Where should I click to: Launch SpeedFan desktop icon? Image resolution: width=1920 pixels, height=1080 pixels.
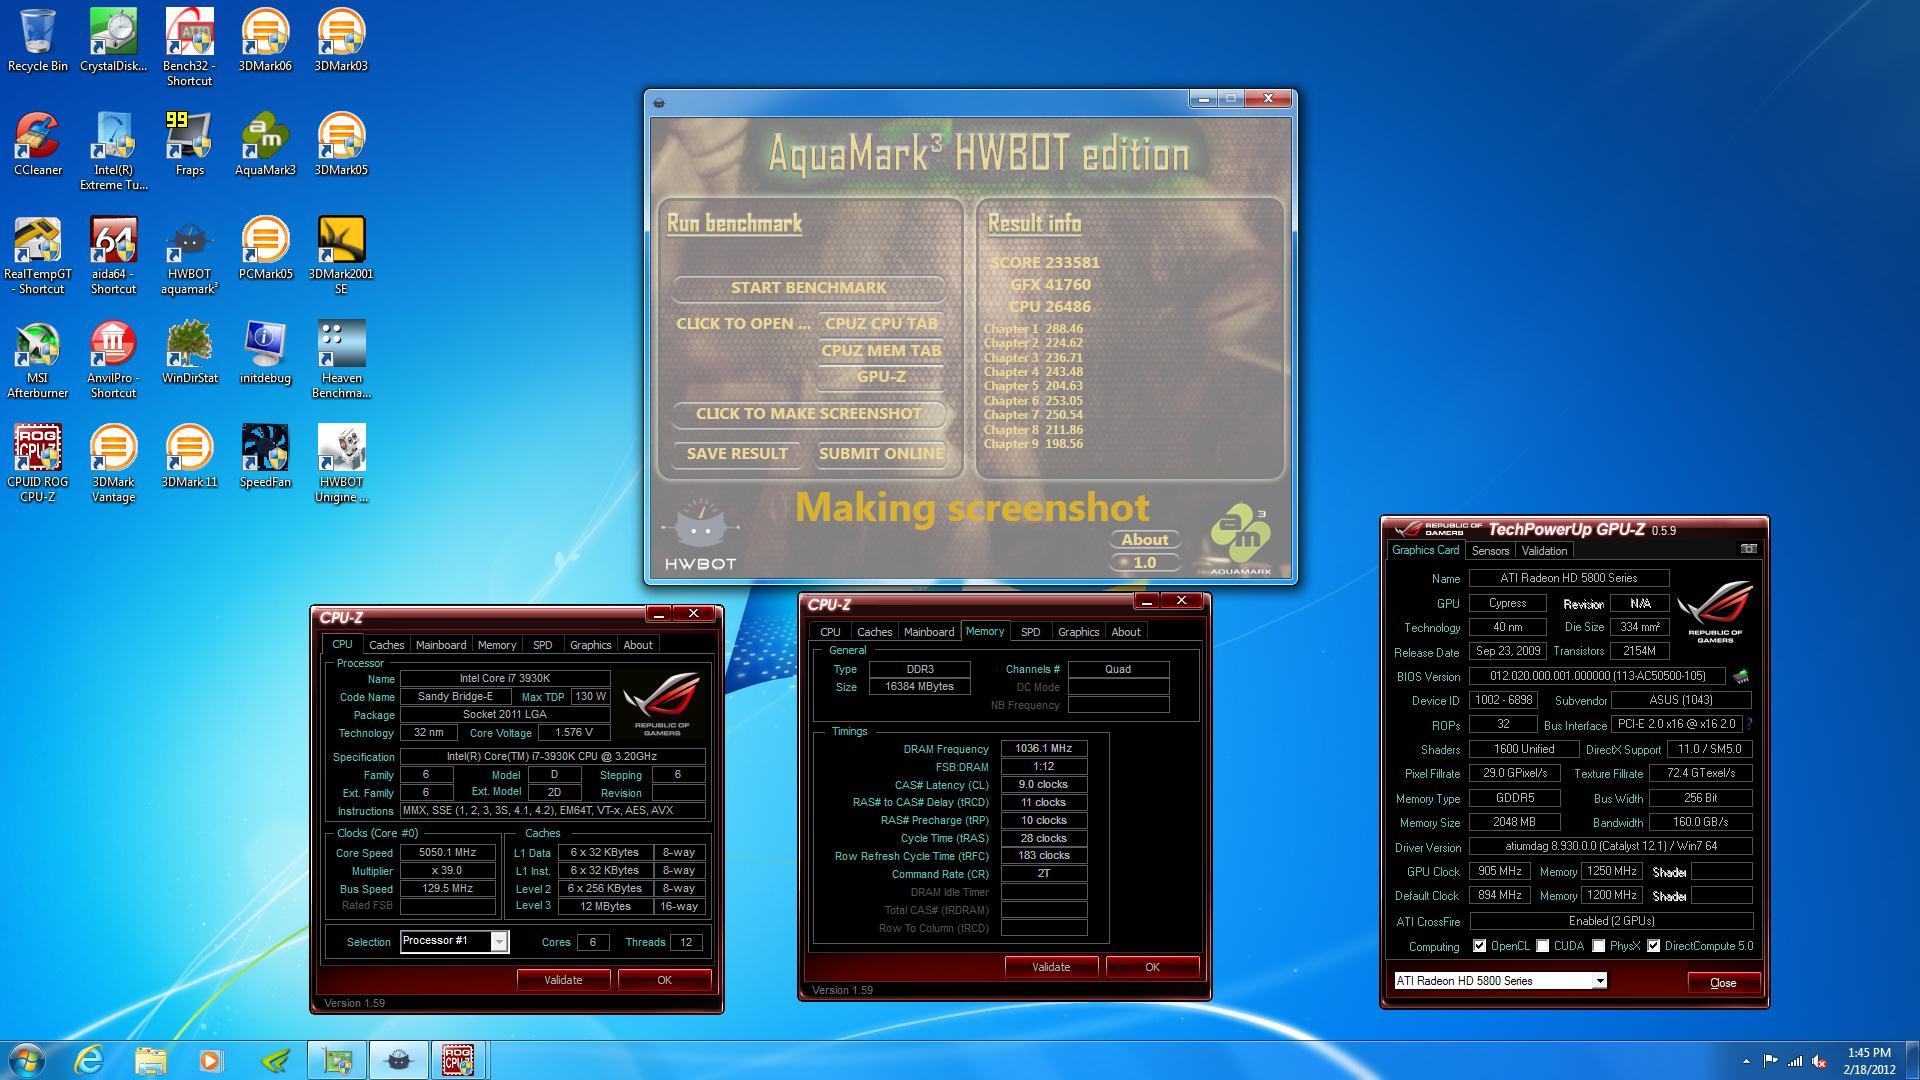point(265,456)
